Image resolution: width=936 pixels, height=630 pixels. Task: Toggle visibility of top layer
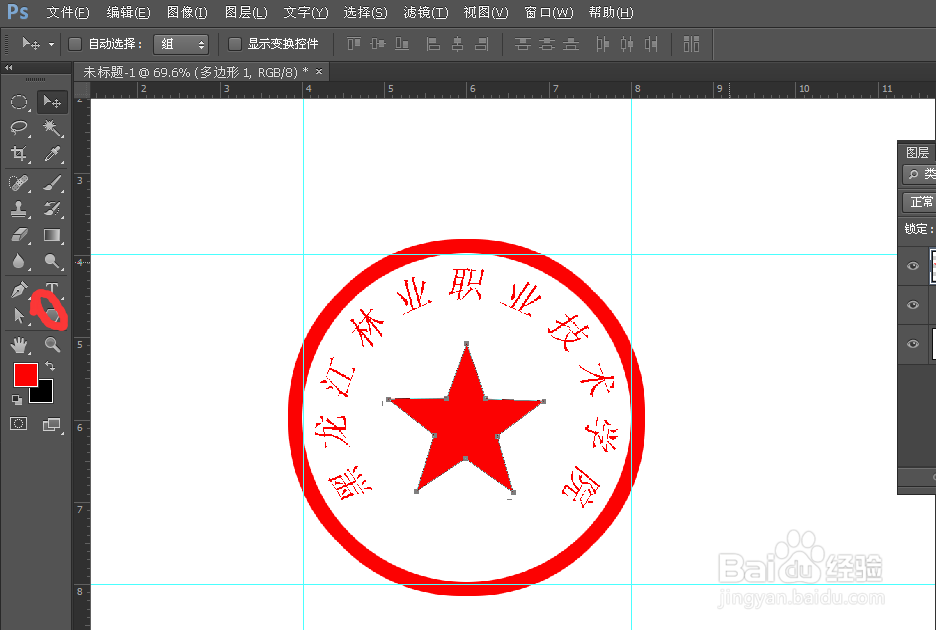tap(913, 266)
